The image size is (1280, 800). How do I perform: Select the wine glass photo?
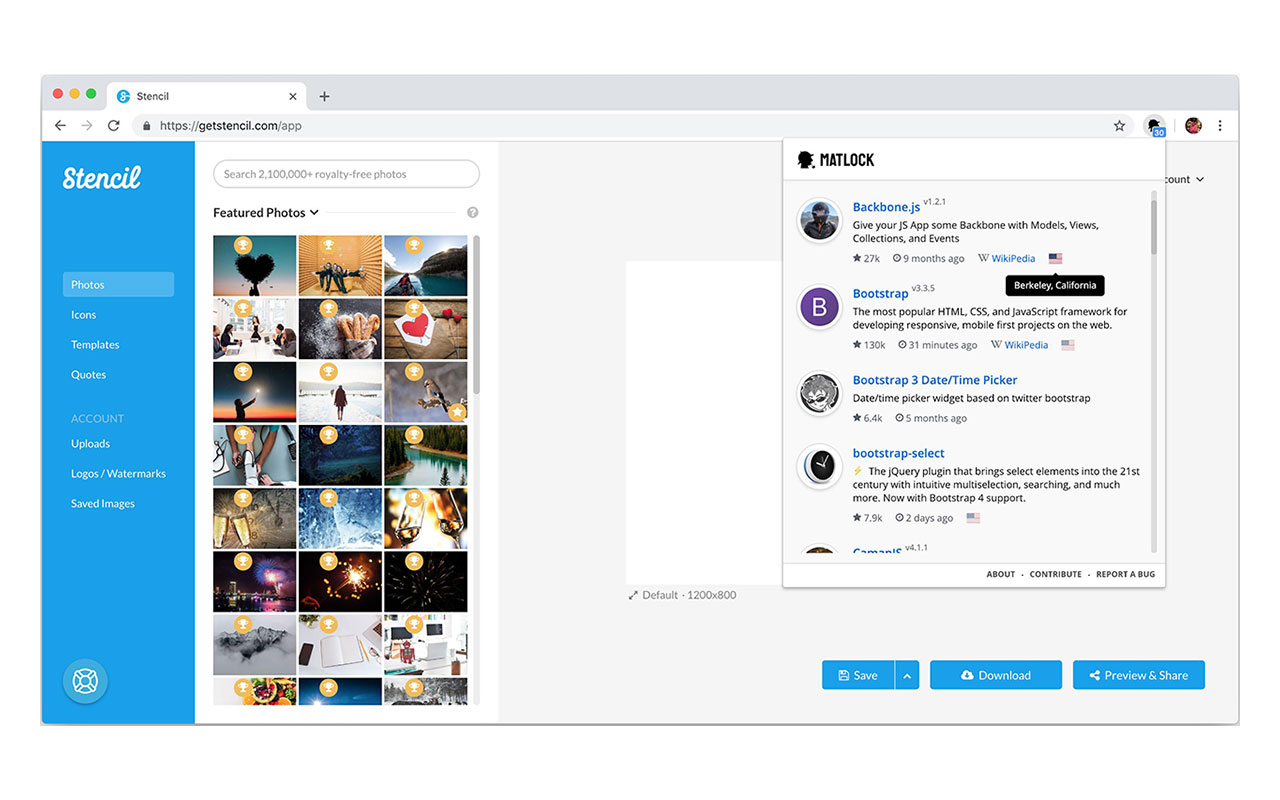coord(426,518)
